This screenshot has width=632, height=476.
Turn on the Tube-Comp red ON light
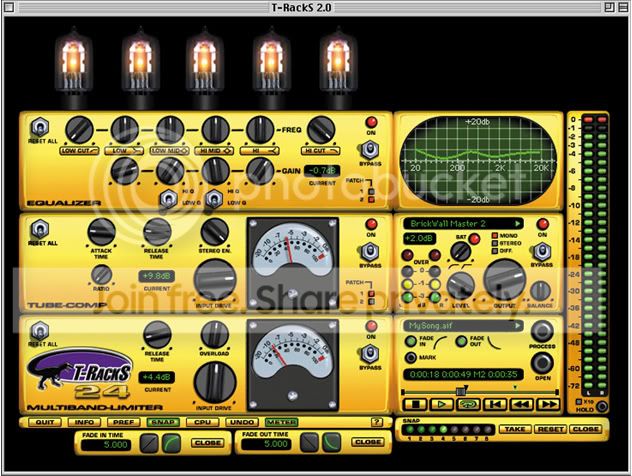click(x=371, y=224)
